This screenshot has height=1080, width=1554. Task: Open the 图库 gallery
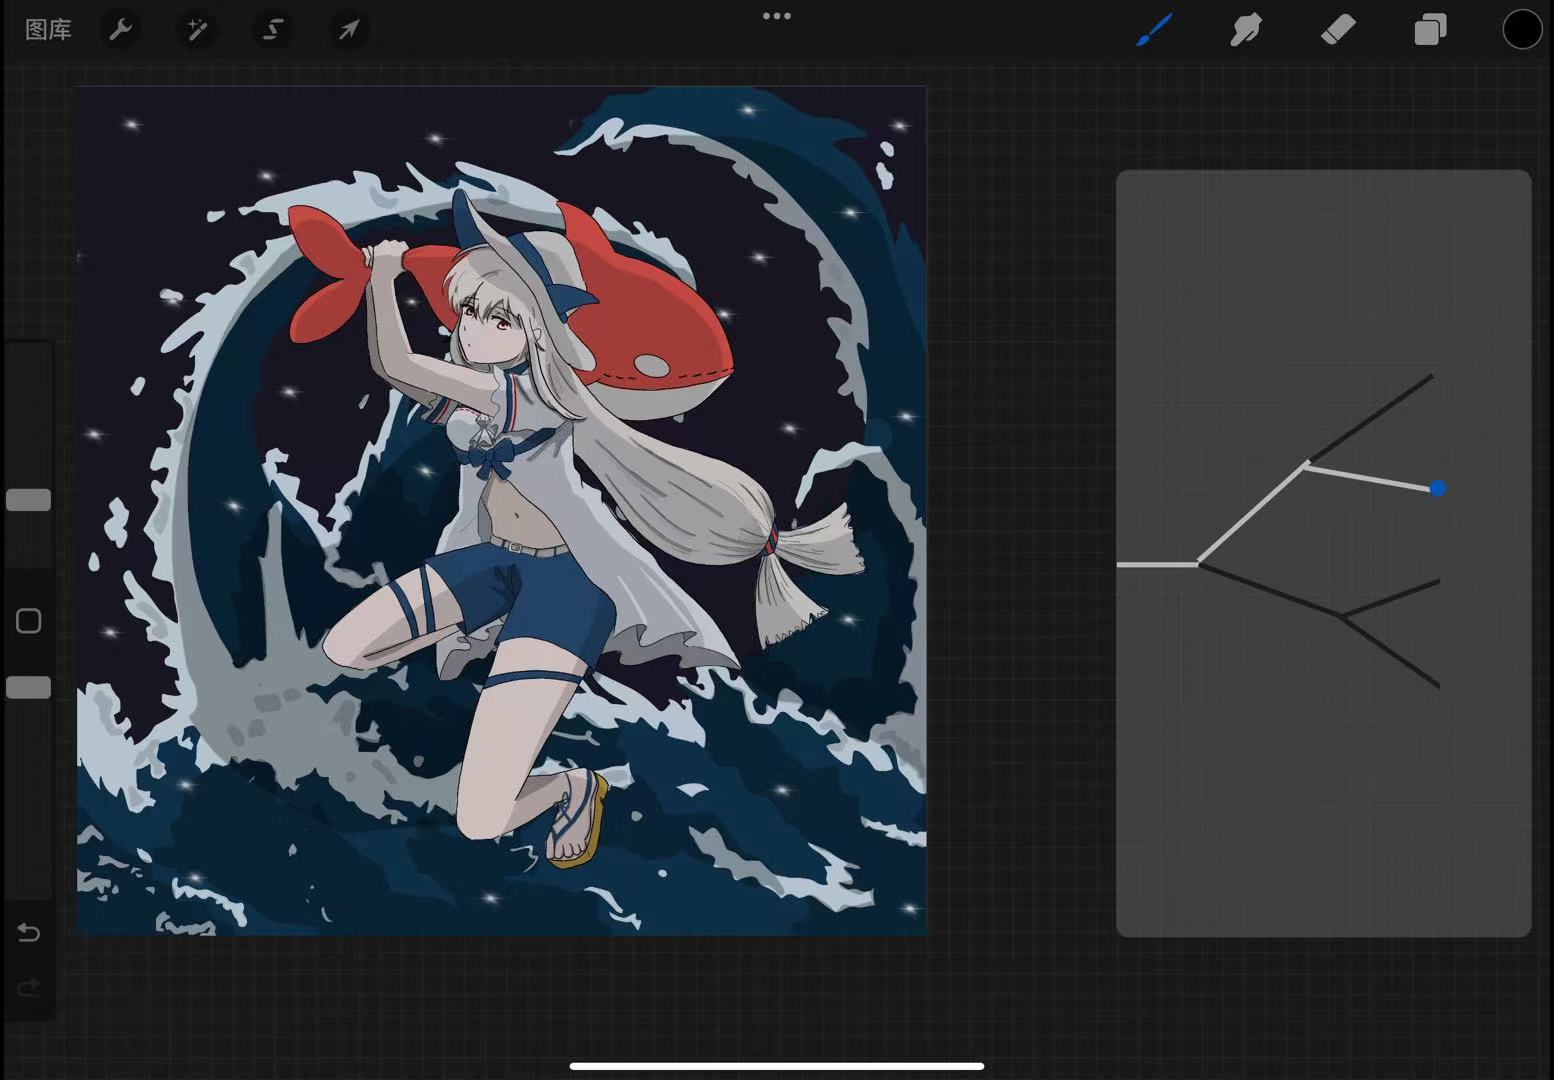click(48, 30)
